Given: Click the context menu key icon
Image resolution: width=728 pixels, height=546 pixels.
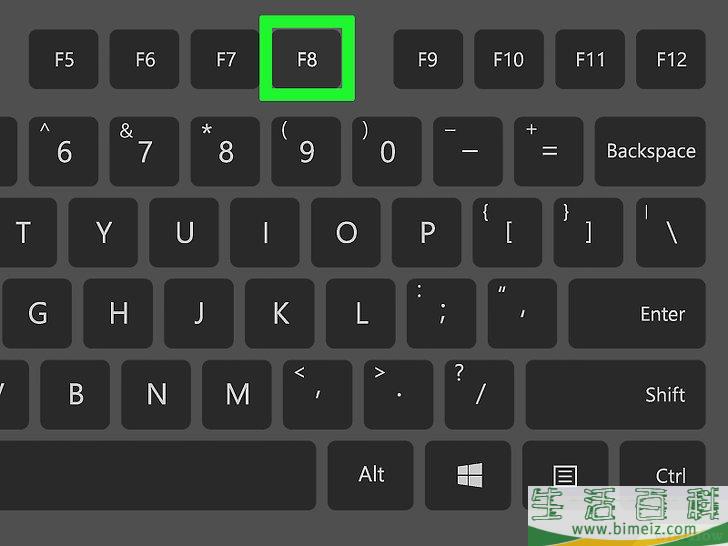Looking at the screenshot, I should (565, 475).
